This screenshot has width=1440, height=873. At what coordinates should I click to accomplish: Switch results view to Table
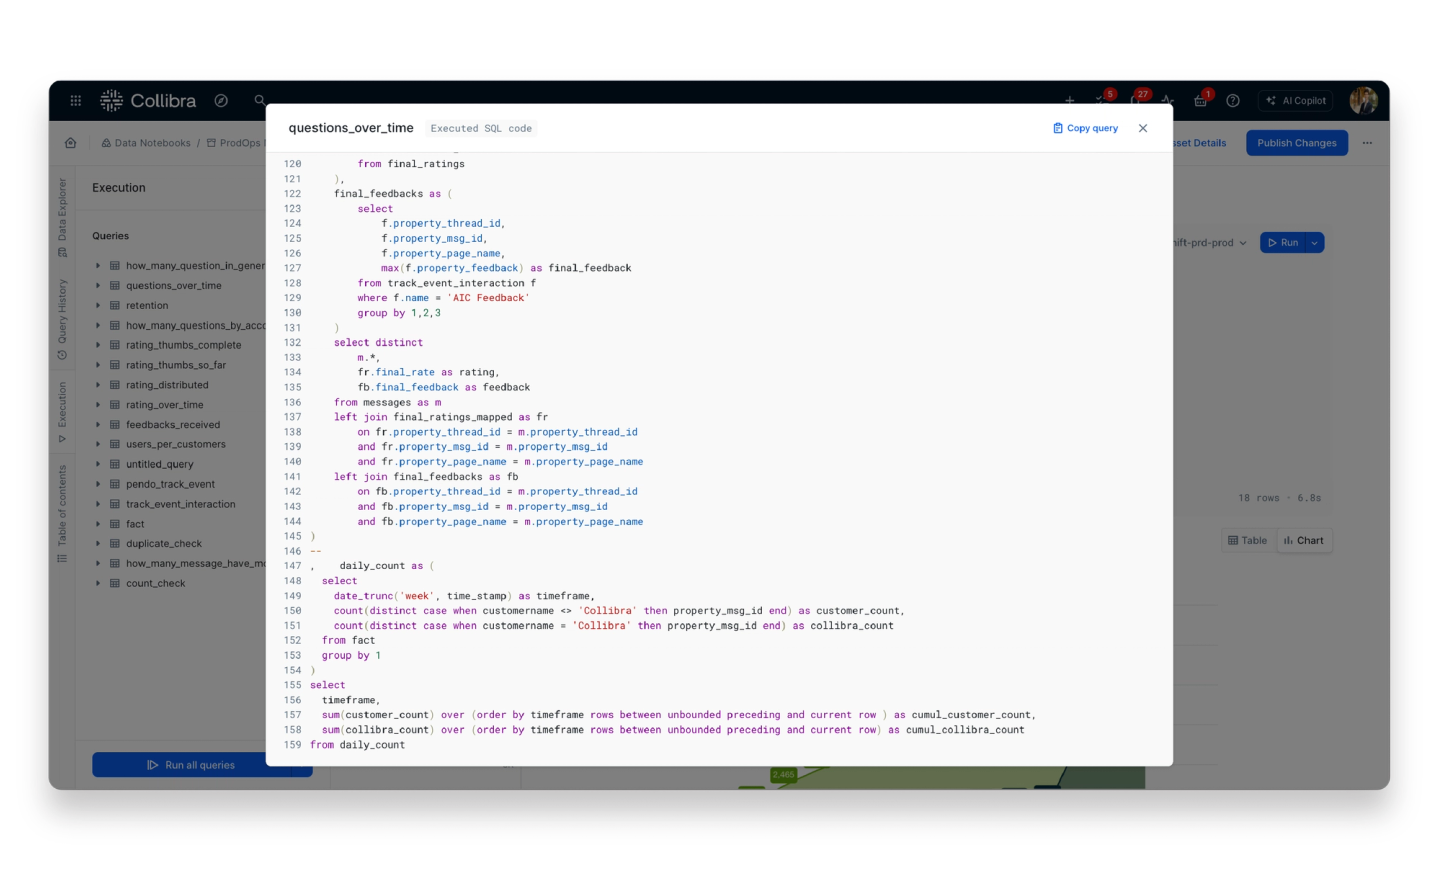tap(1247, 541)
